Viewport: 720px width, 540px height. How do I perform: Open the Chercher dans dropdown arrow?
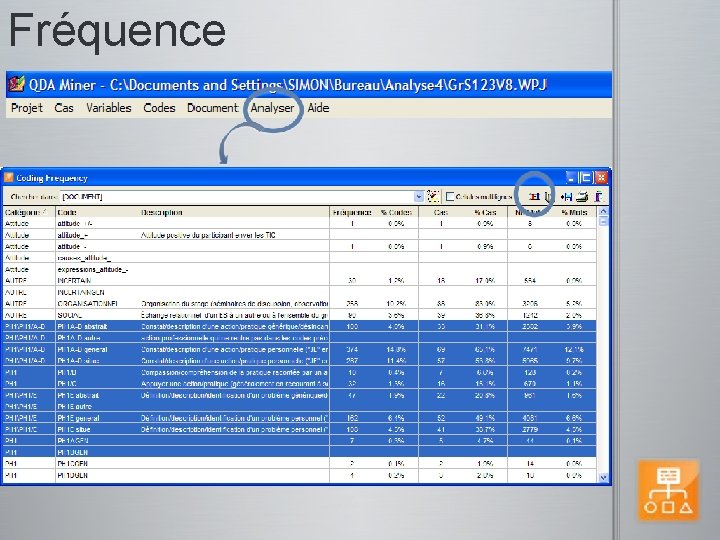pos(419,197)
